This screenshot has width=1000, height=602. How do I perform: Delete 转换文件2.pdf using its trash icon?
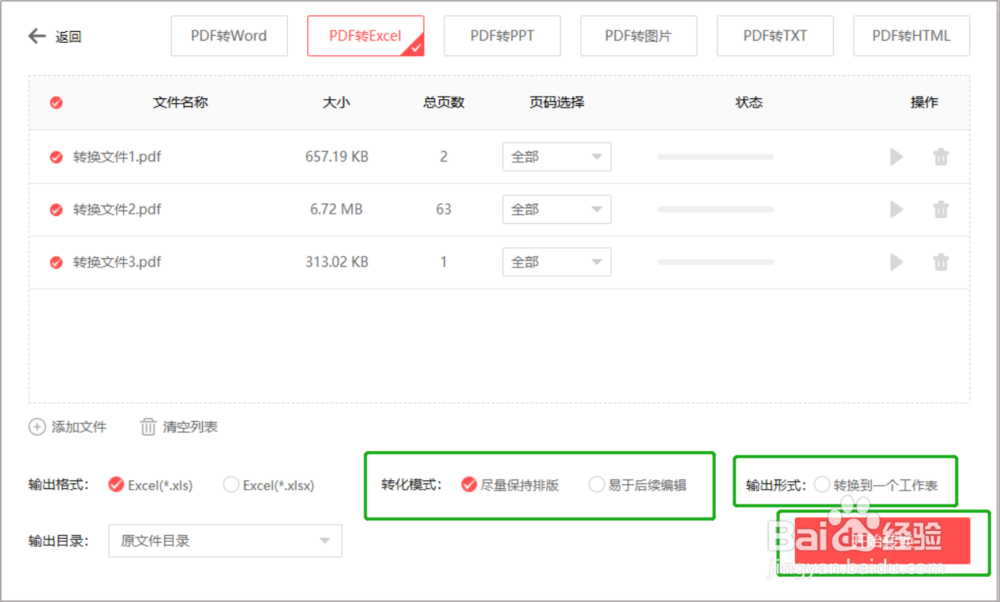click(x=941, y=209)
